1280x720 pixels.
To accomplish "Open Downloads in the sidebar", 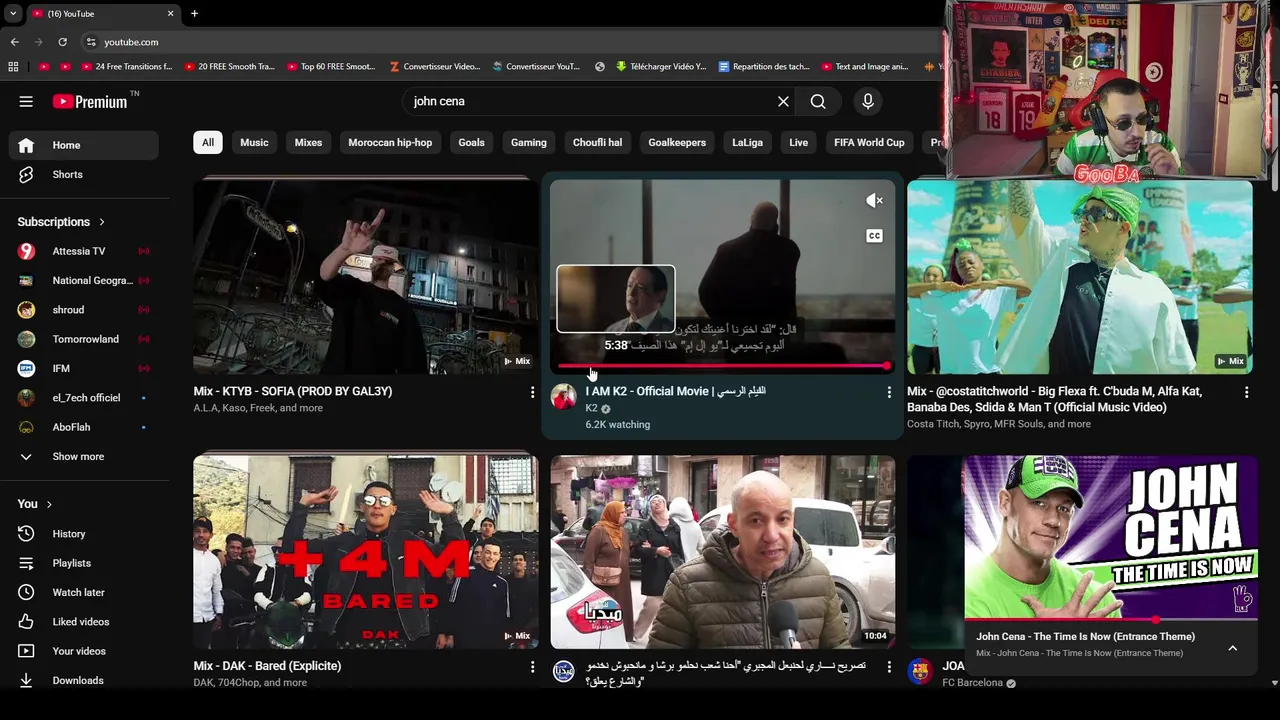I will coord(83,680).
